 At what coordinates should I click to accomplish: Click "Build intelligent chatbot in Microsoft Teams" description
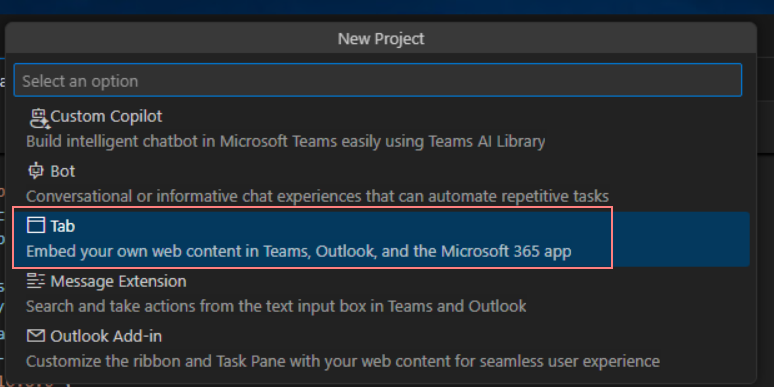coord(285,142)
